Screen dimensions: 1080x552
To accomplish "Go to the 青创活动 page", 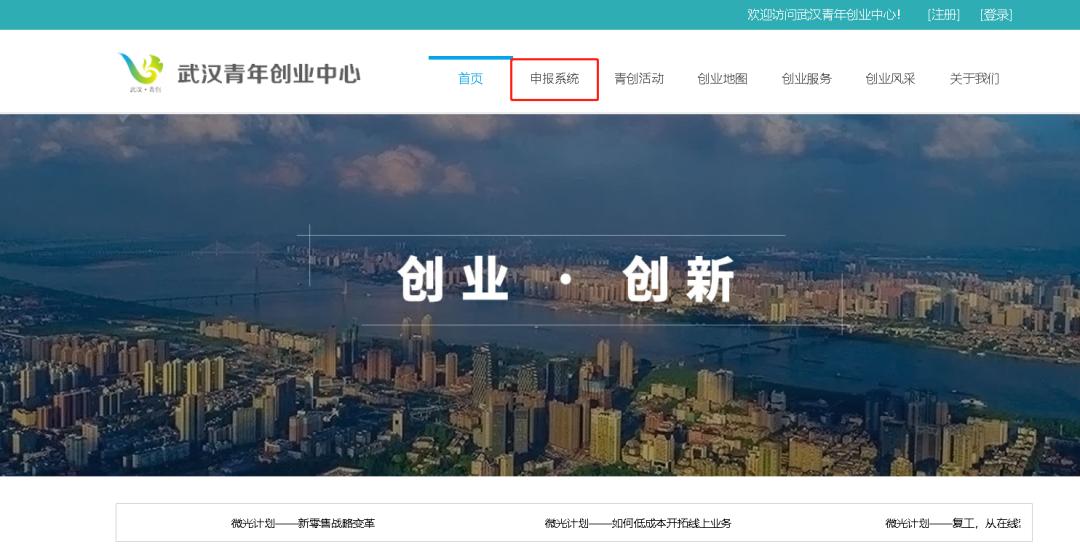I will (638, 79).
